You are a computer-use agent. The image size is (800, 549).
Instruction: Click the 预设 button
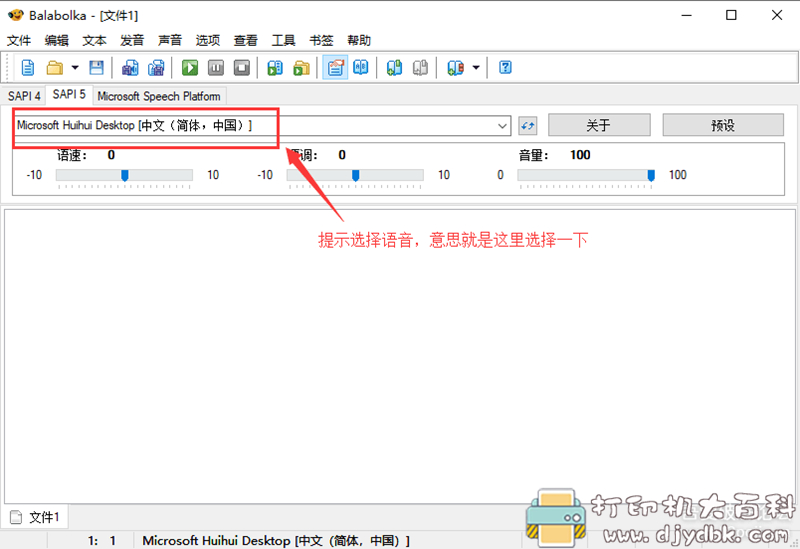click(x=723, y=125)
